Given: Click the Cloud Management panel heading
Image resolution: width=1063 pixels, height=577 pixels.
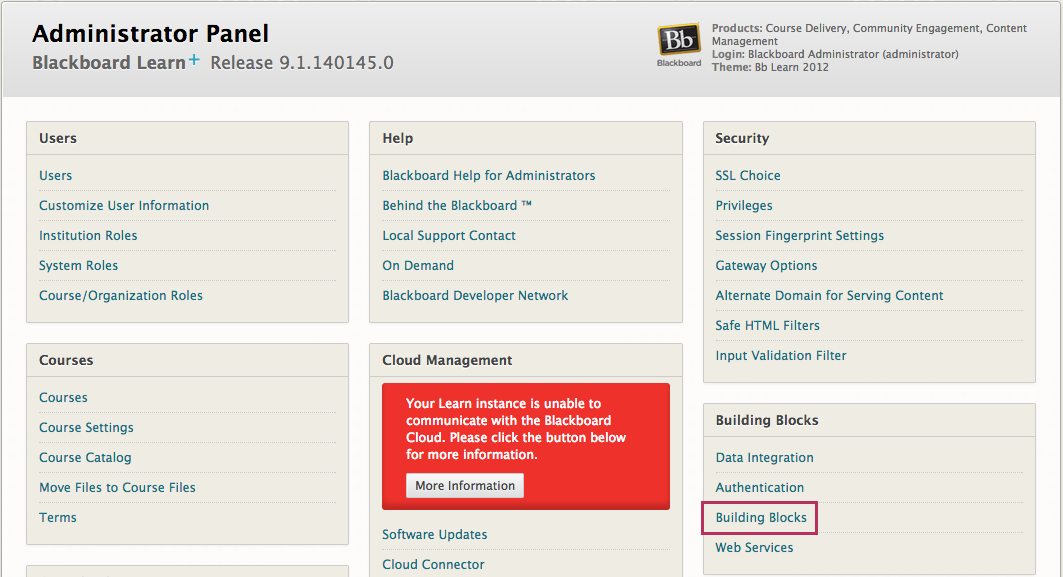Looking at the screenshot, I should coord(447,360).
